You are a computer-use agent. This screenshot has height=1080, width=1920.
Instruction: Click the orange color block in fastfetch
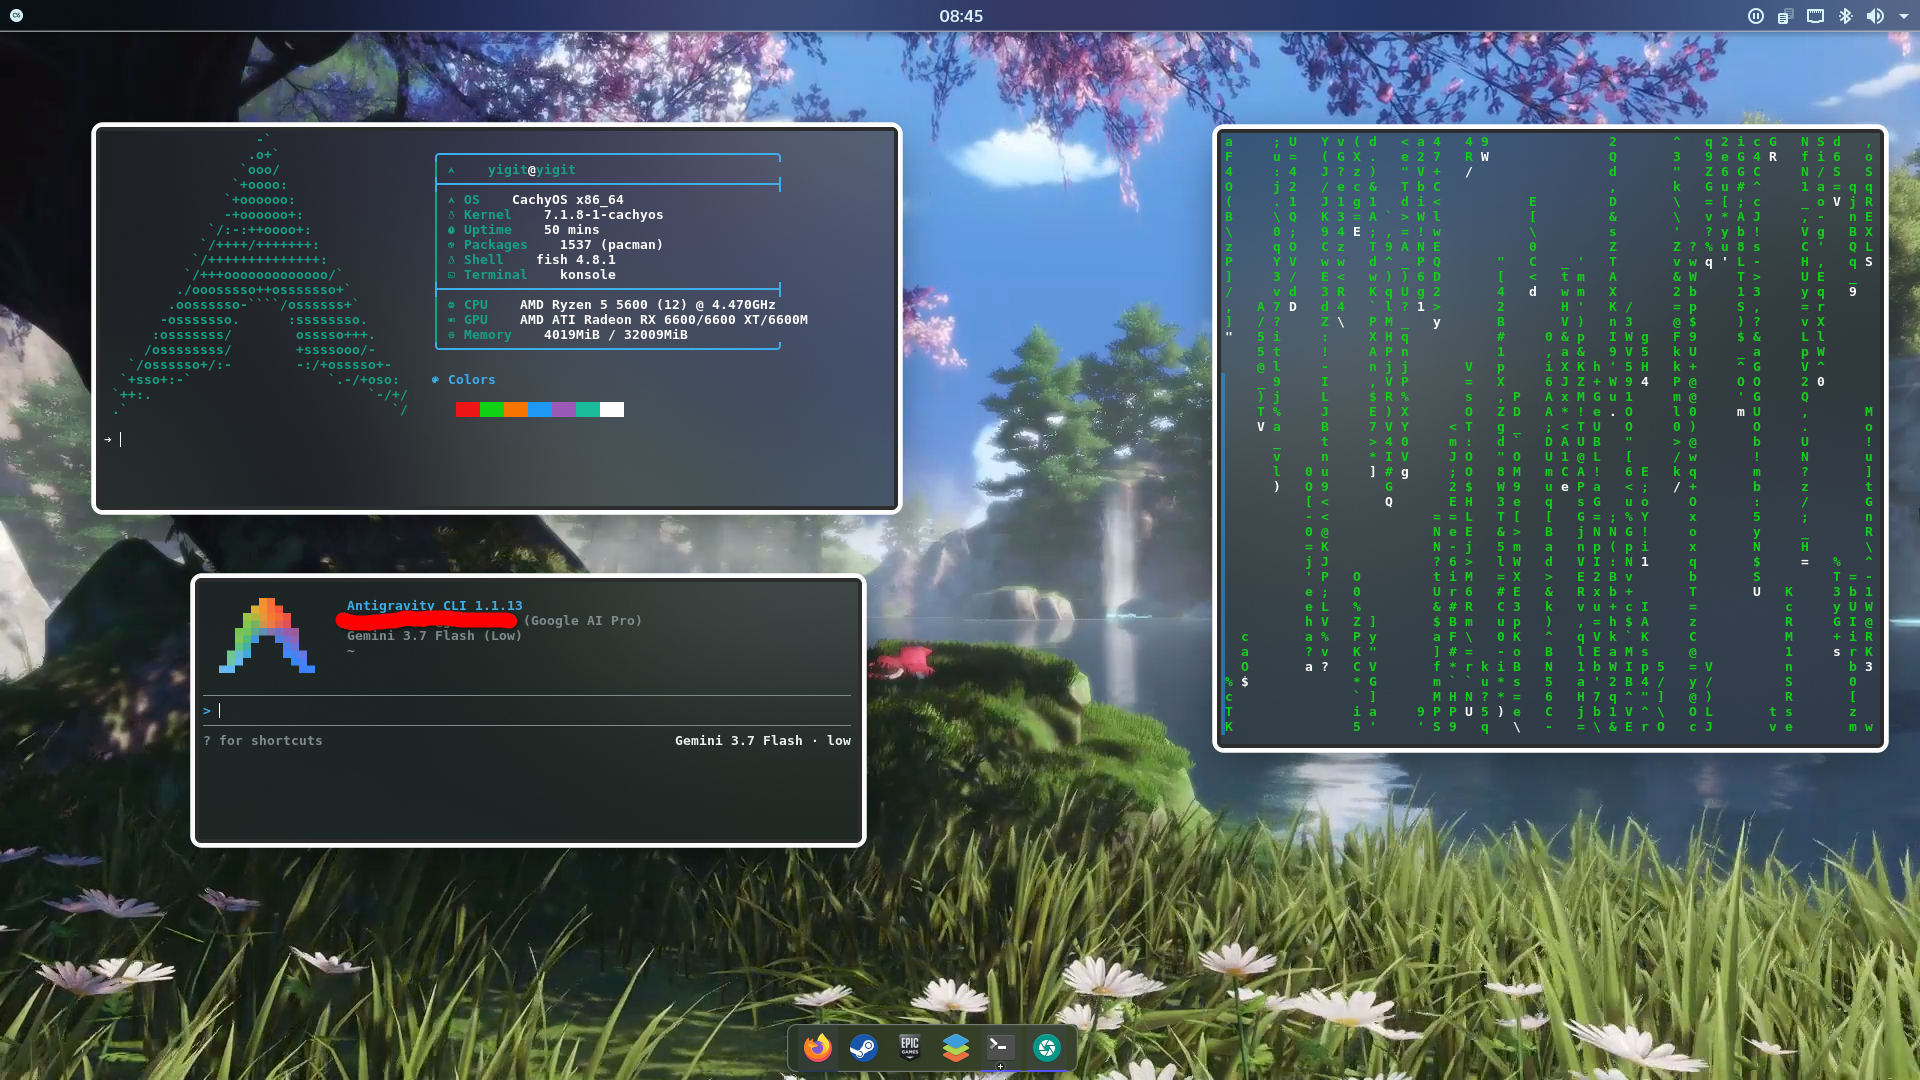(515, 409)
